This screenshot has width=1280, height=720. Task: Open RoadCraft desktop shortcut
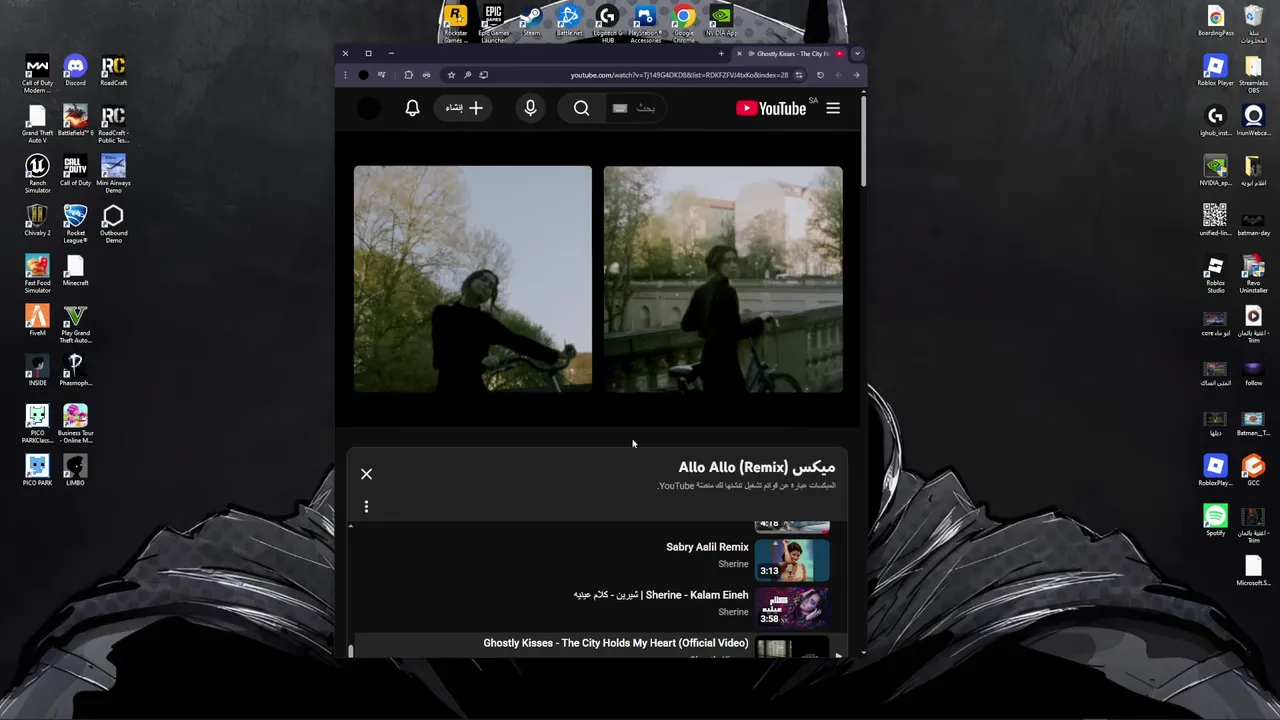113,71
